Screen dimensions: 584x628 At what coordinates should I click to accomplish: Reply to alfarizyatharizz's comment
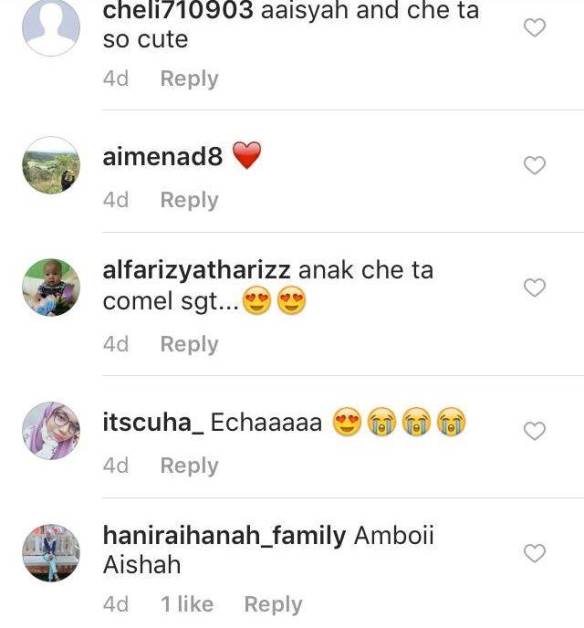click(189, 344)
